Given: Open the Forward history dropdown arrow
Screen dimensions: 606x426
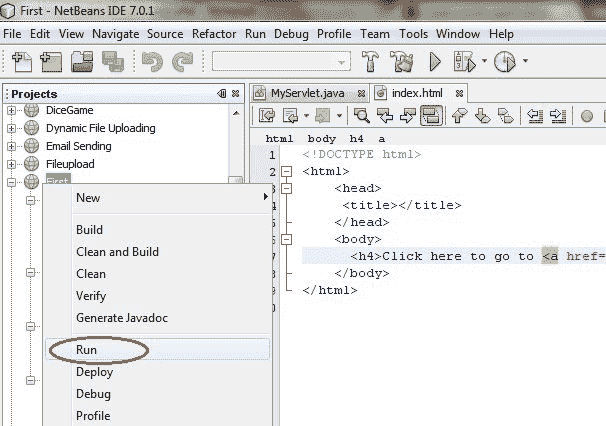Looking at the screenshot, I should click(x=339, y=115).
